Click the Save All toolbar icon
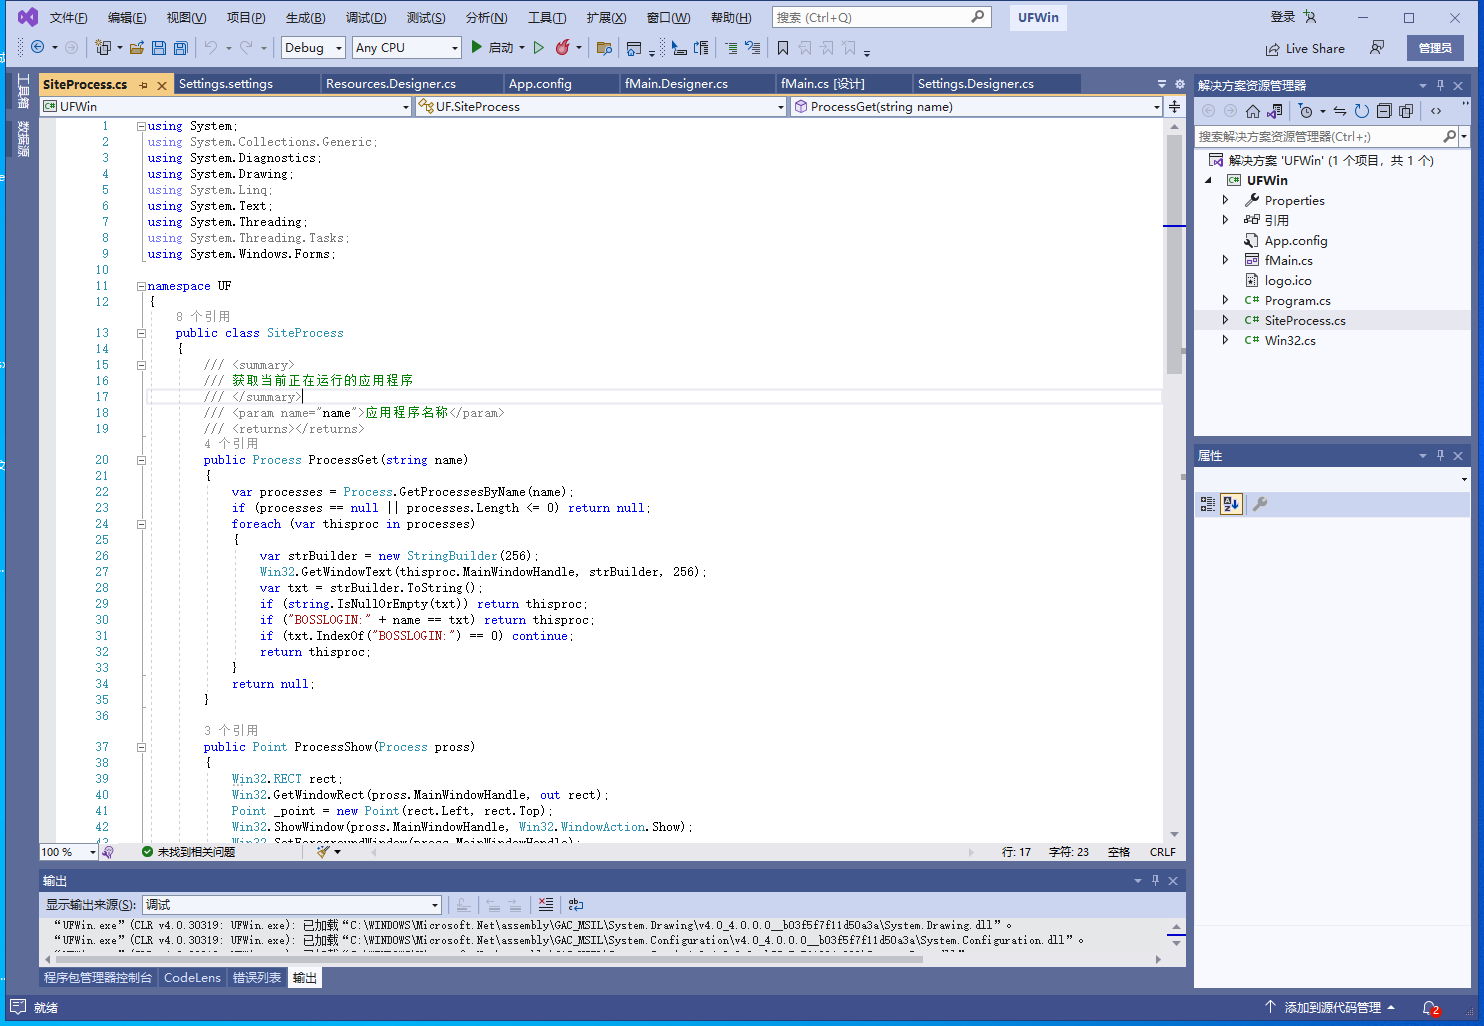 click(181, 47)
